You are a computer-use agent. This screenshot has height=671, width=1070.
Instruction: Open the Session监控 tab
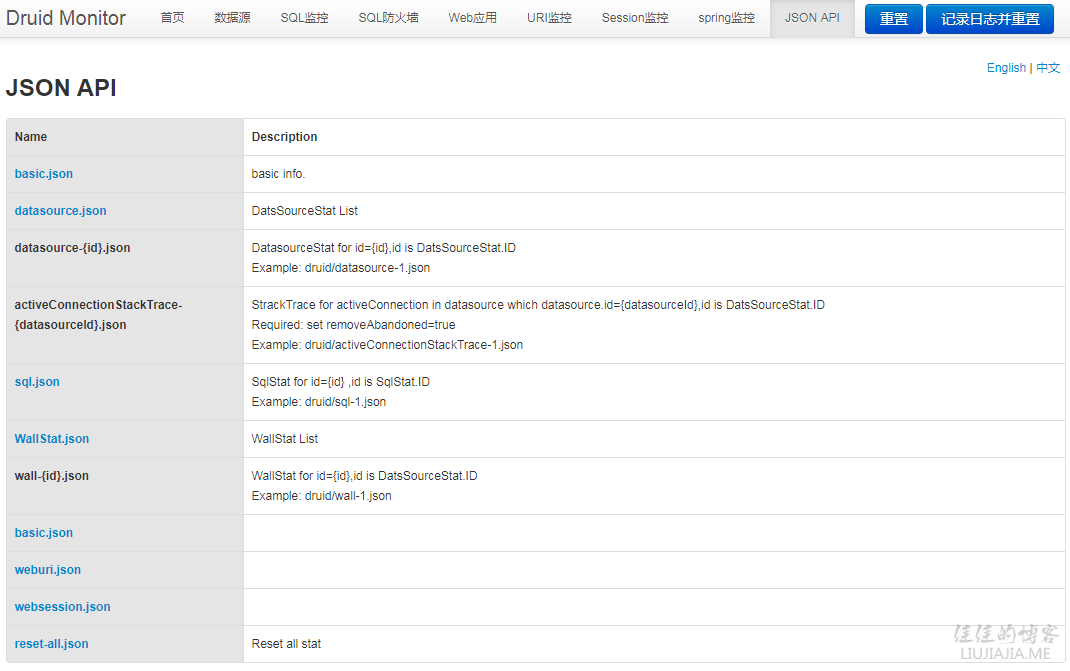[634, 18]
